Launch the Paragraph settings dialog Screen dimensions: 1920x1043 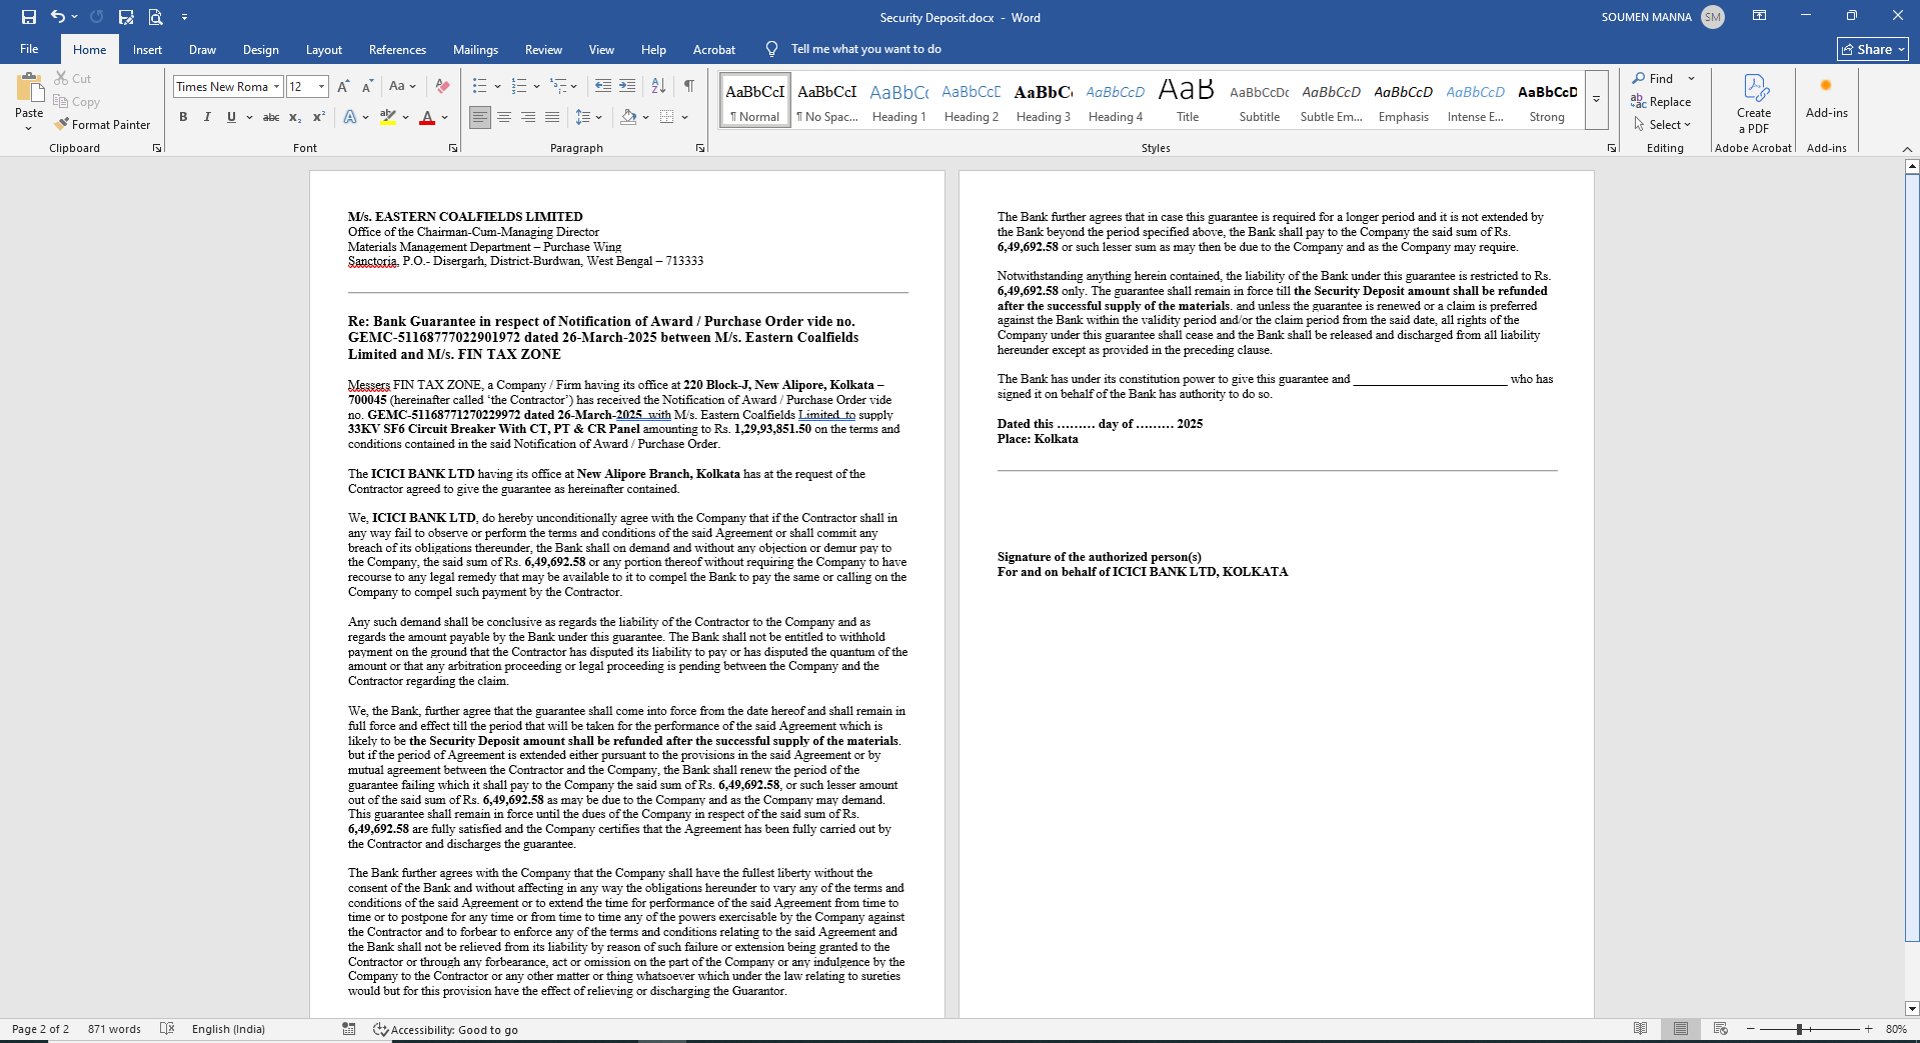pyautogui.click(x=700, y=148)
